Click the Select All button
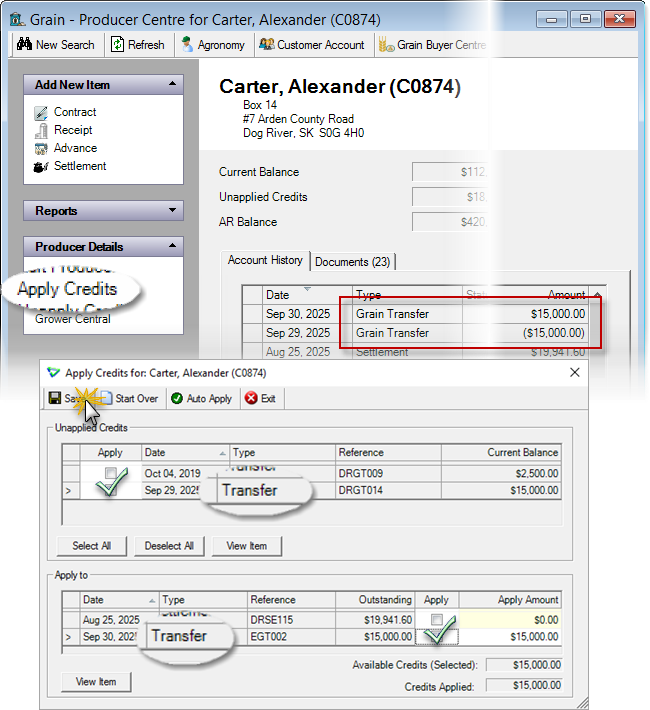This screenshot has height=710, width=650. tap(91, 546)
